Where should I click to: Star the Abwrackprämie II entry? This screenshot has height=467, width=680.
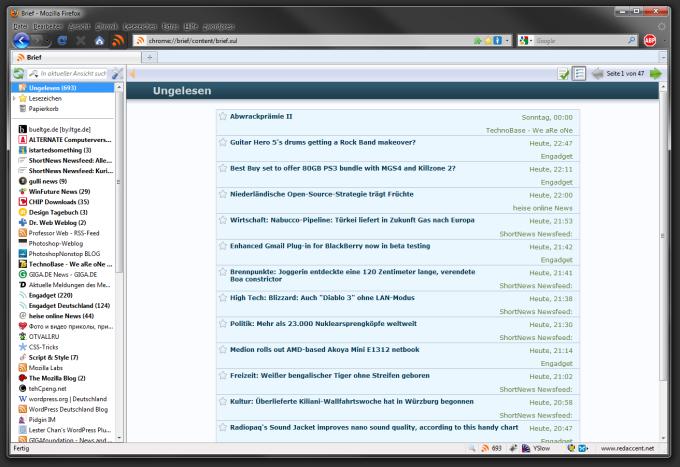pos(223,116)
